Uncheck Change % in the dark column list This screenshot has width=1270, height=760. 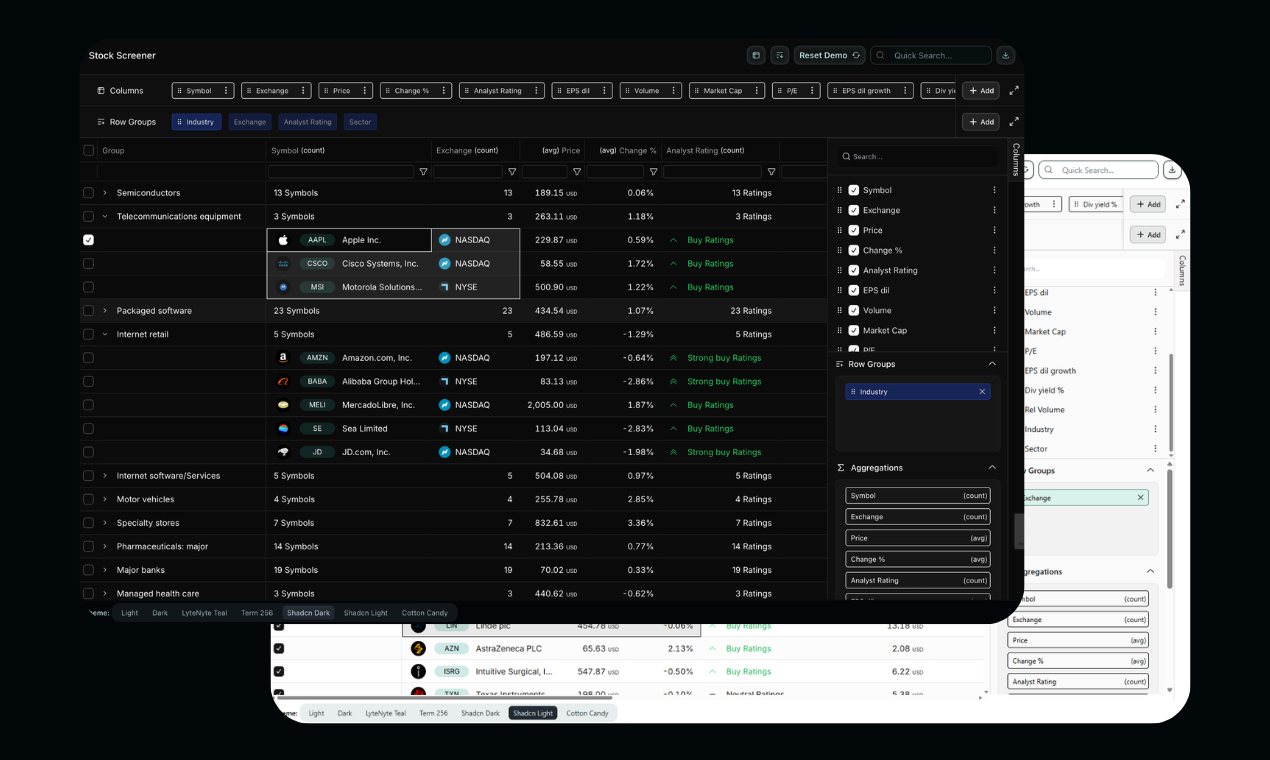click(854, 250)
